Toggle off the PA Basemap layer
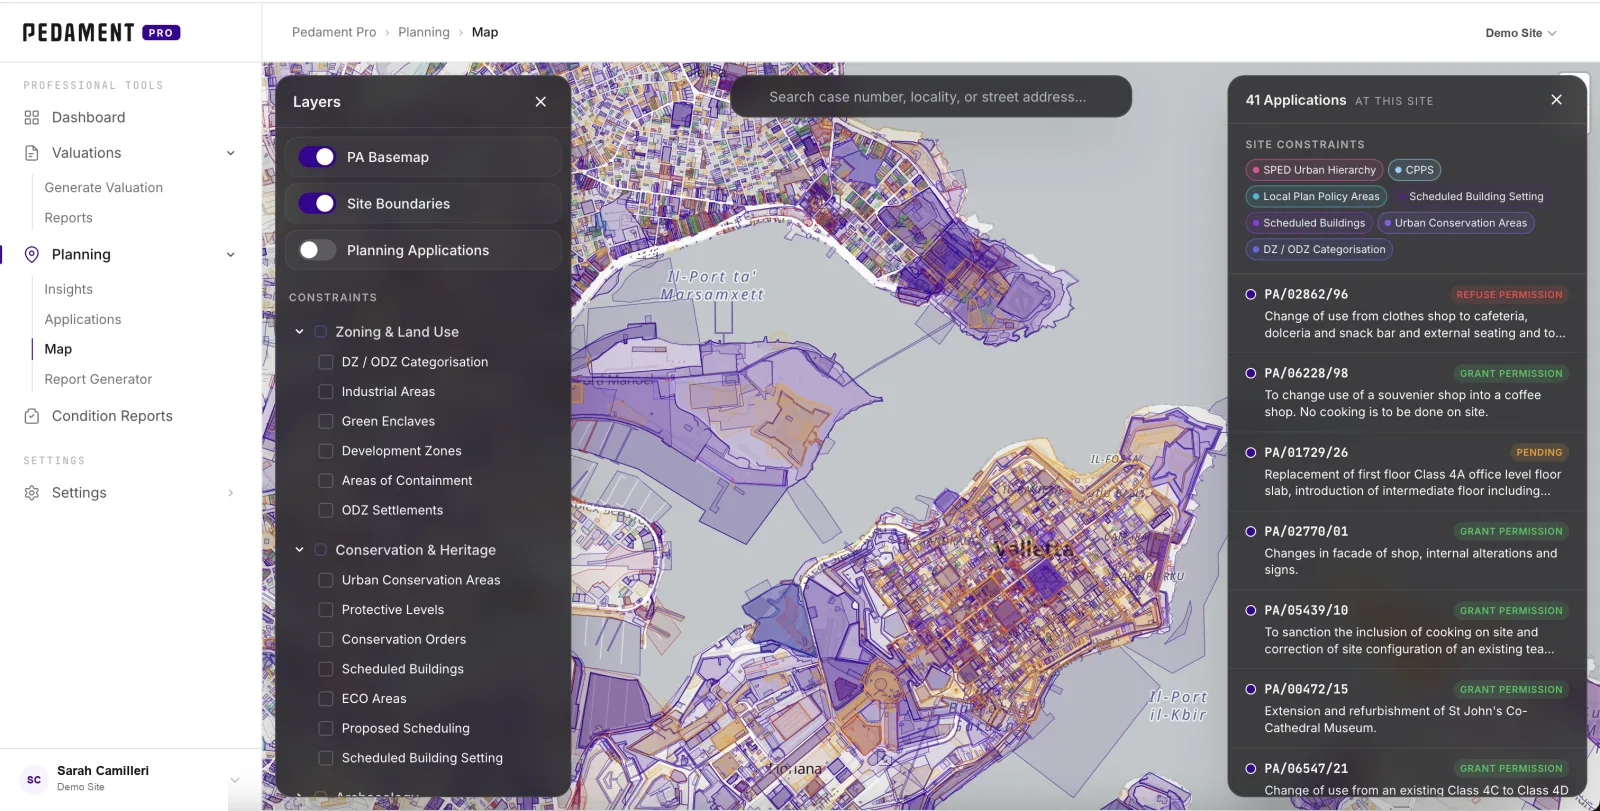The height and width of the screenshot is (811, 1600). (x=317, y=157)
